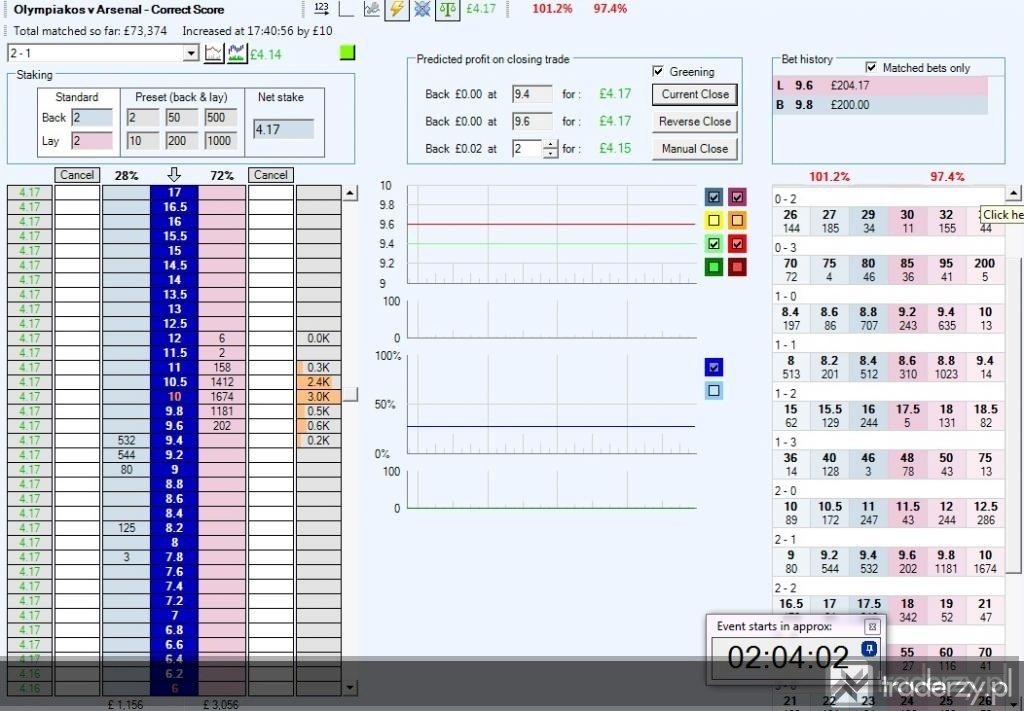Click the Net stake 4.17 field

point(283,129)
